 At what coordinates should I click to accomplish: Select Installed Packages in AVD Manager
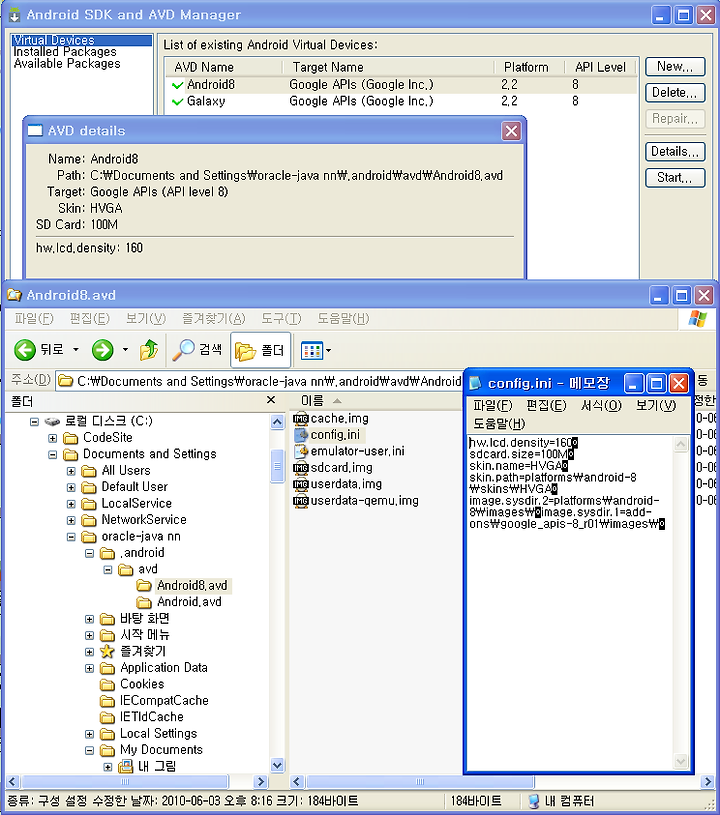point(65,52)
